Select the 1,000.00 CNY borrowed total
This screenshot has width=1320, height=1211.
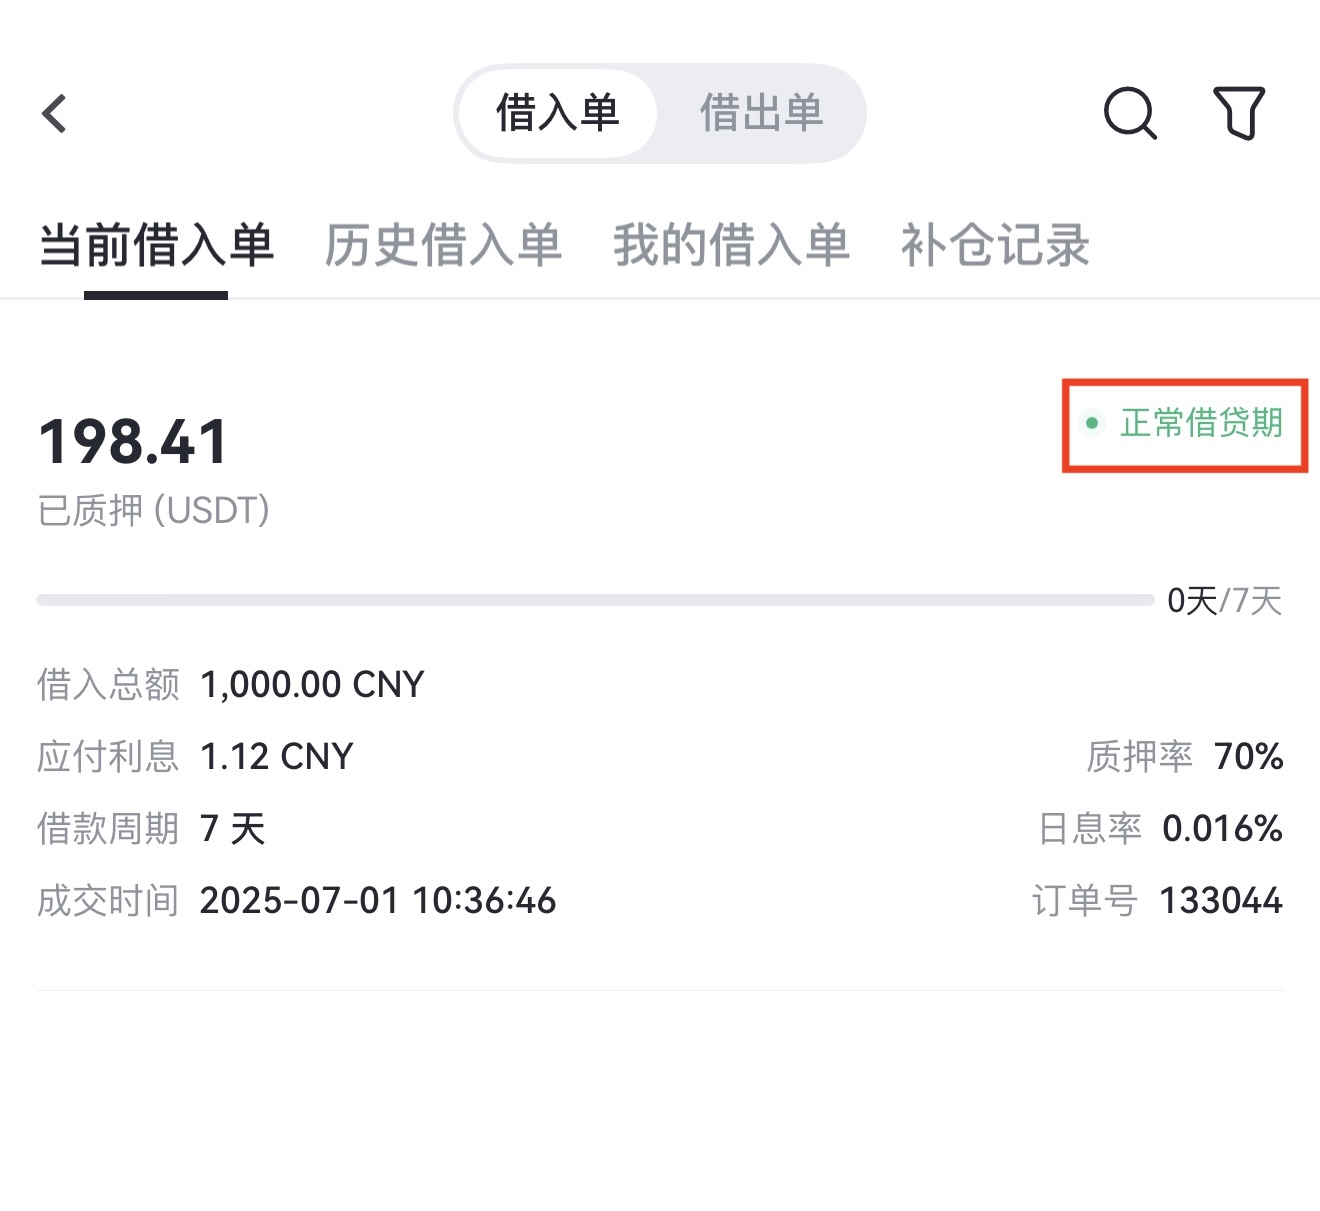[312, 685]
